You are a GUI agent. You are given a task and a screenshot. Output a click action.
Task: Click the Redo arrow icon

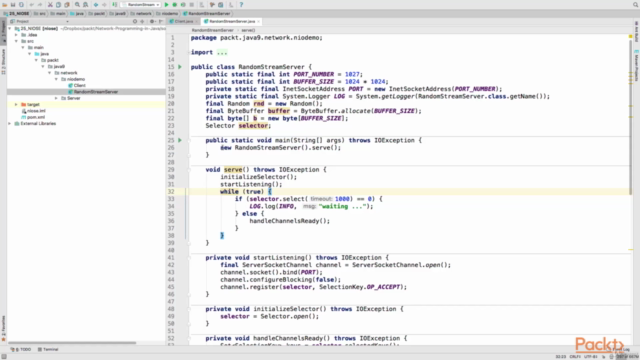[x=40, y=4]
